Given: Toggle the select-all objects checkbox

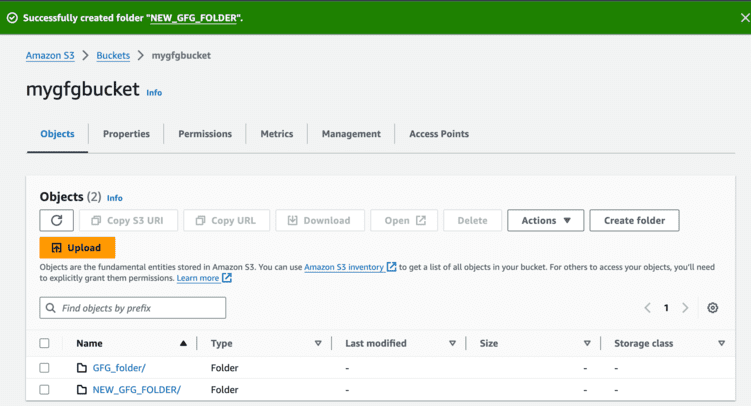Looking at the screenshot, I should coord(45,343).
